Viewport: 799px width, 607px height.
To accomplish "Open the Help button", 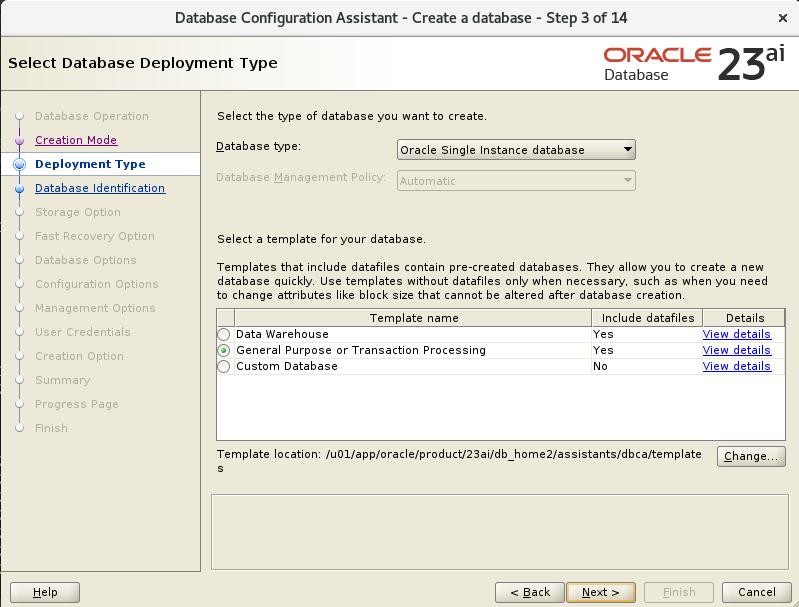I will pyautogui.click(x=45, y=592).
